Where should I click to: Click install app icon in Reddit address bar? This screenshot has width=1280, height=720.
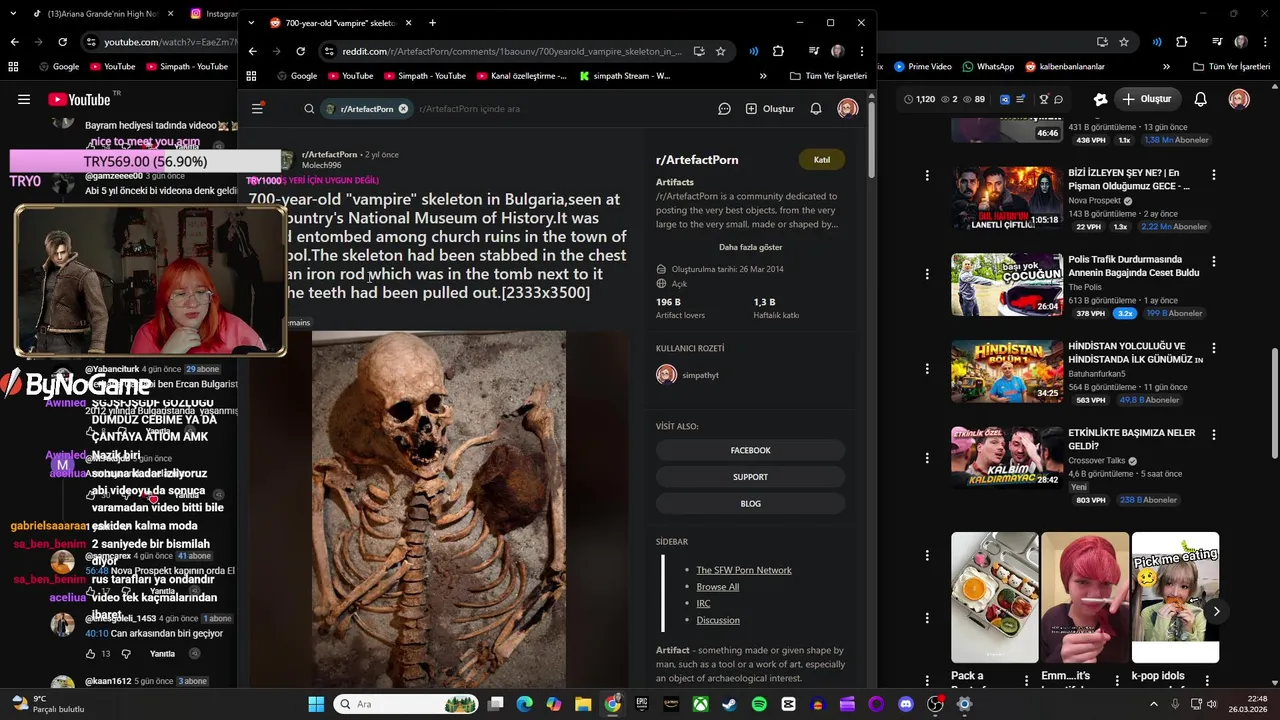699,51
